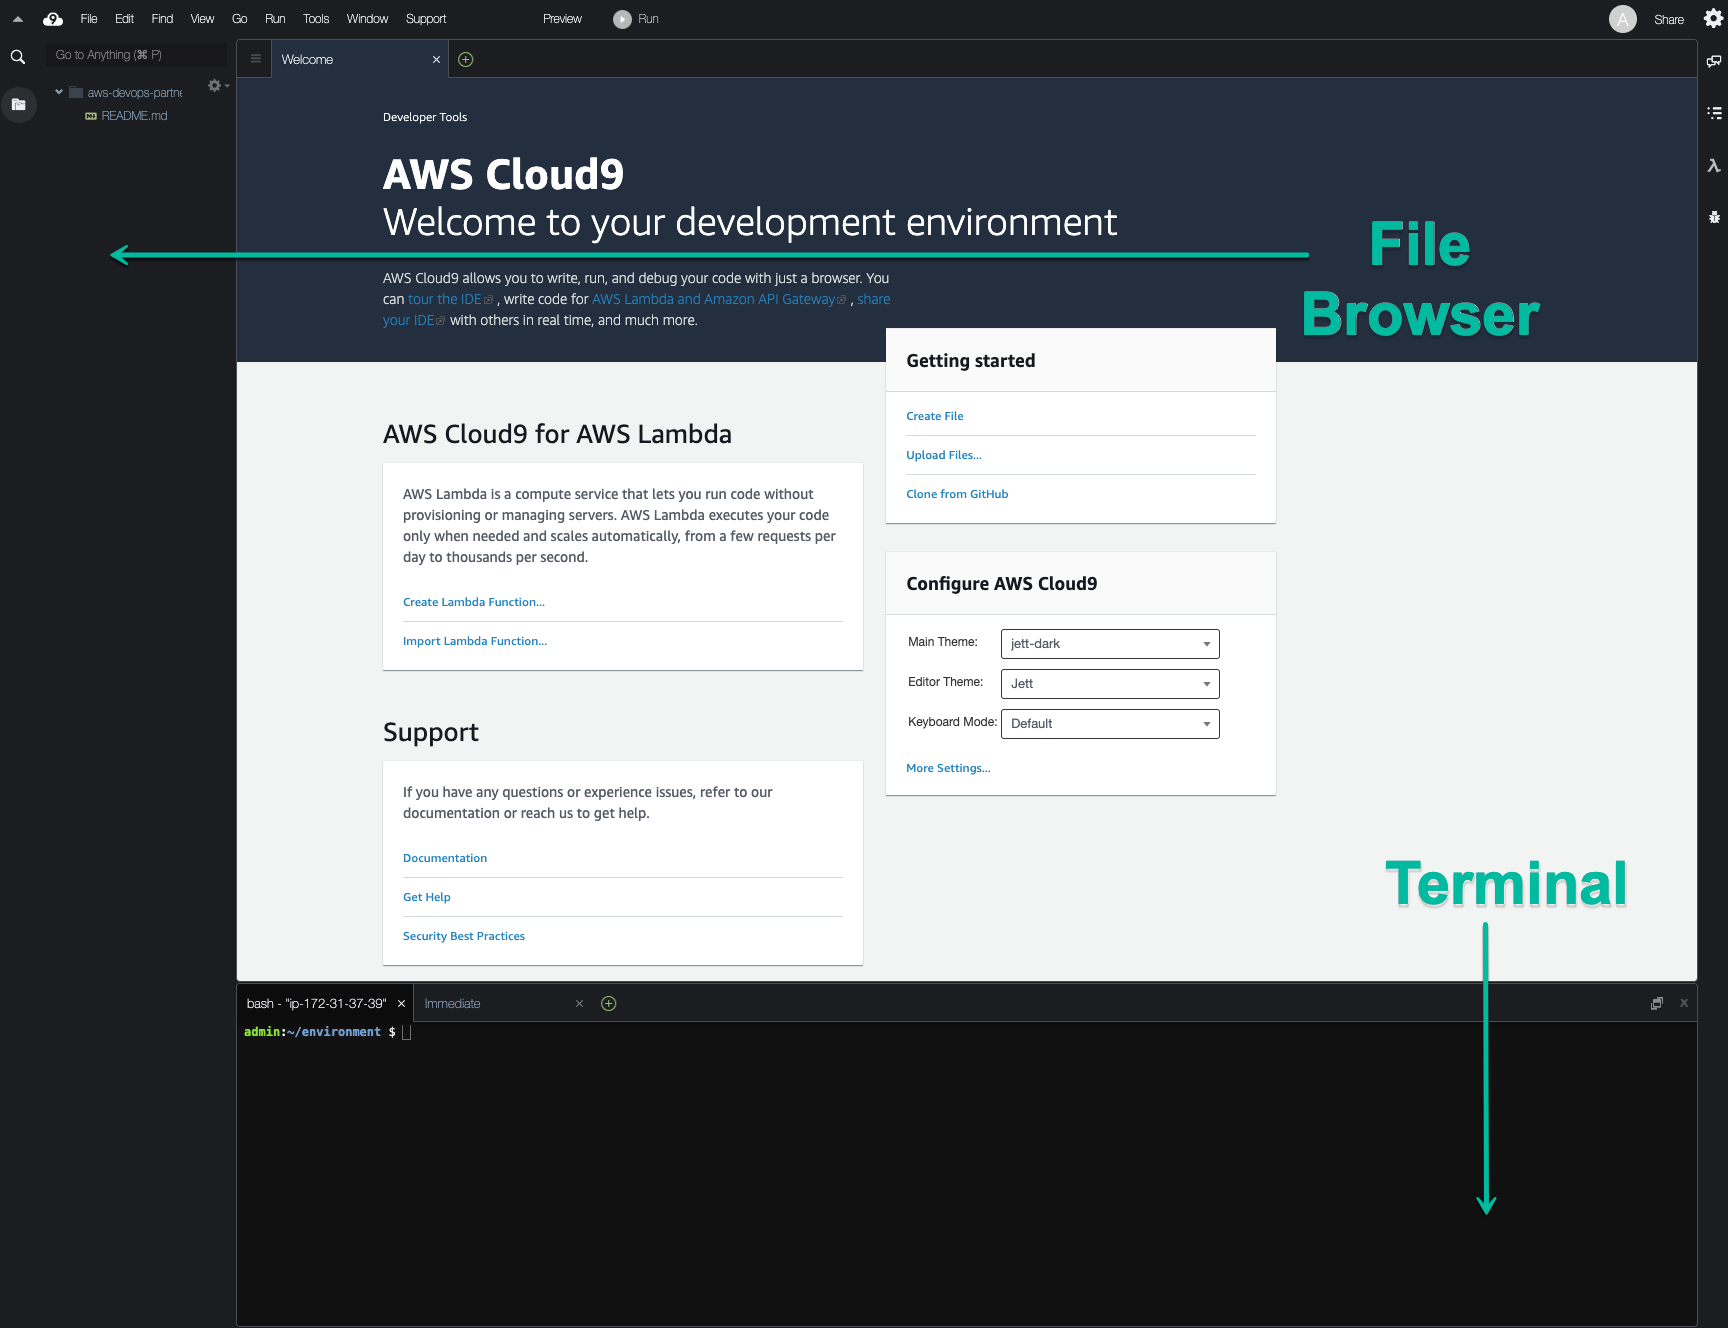Open the Keyboard Mode dropdown
1728x1328 pixels.
click(1110, 724)
